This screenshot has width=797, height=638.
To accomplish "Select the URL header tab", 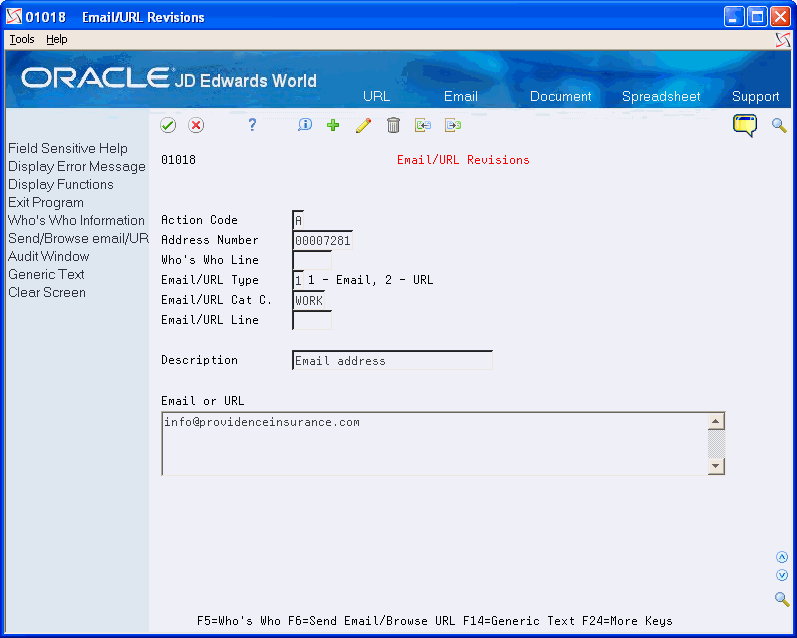I will pyautogui.click(x=376, y=96).
